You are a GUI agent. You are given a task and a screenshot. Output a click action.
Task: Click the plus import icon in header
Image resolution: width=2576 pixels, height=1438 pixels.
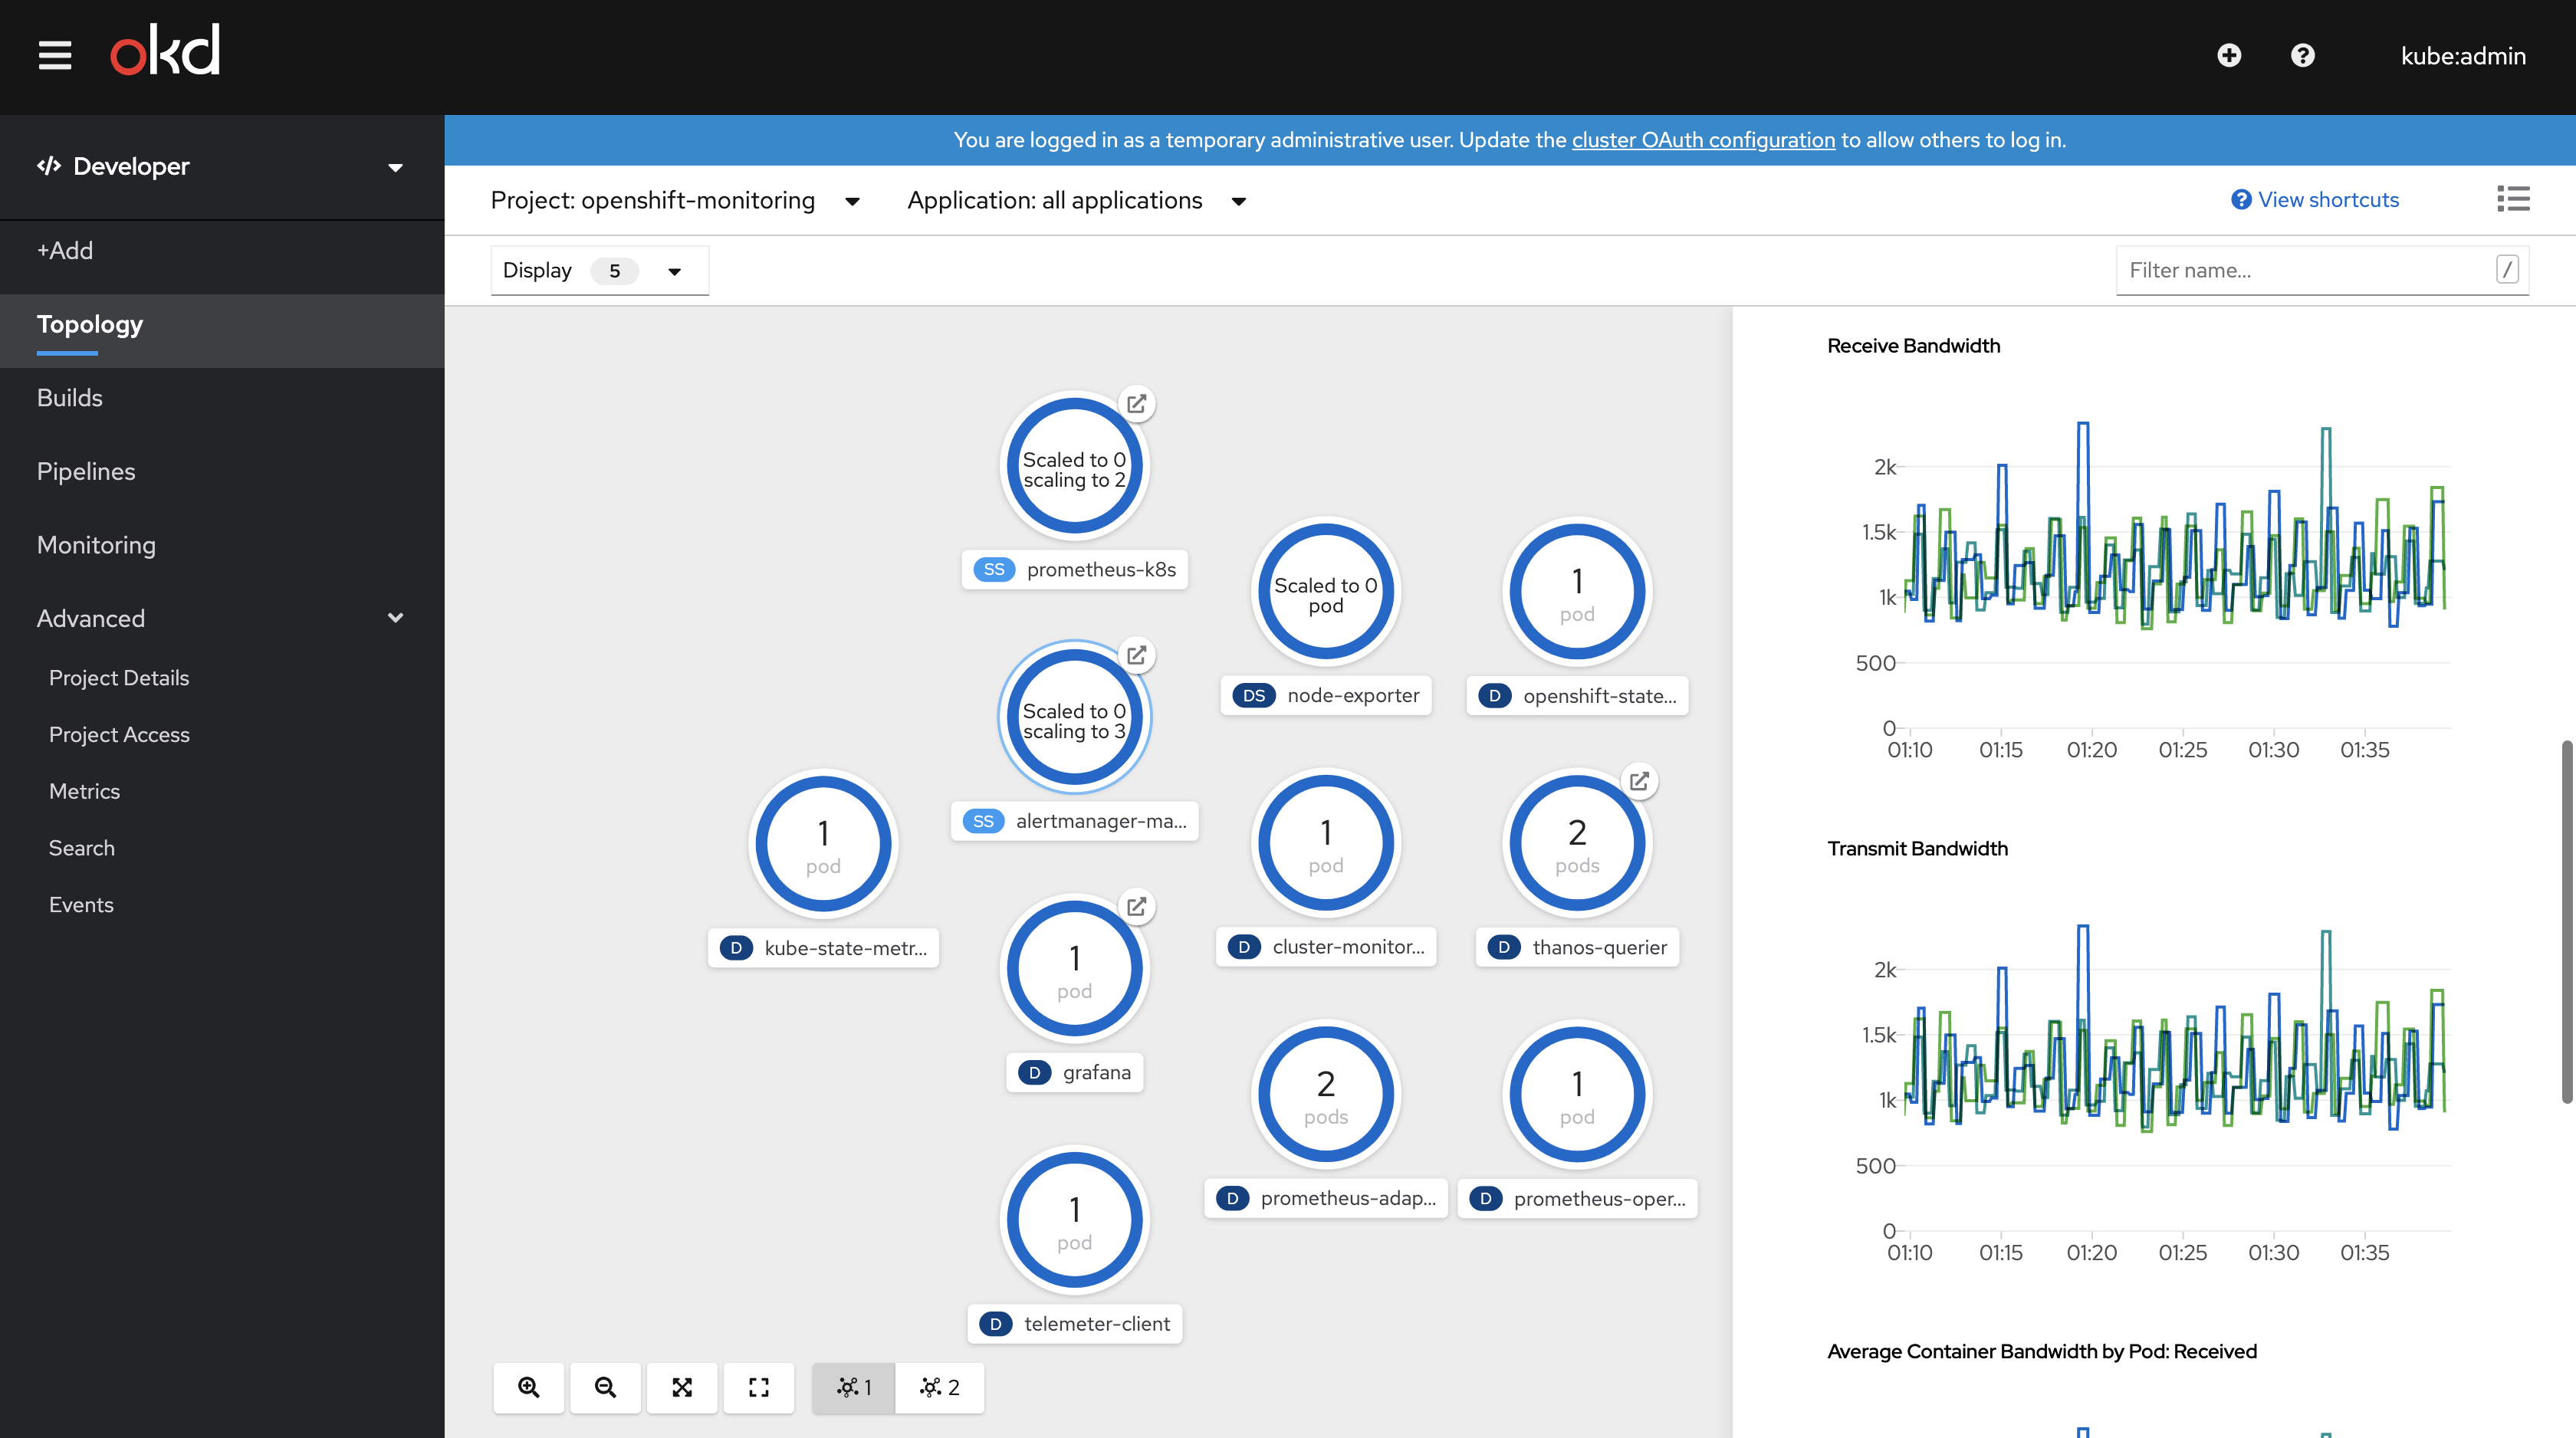pyautogui.click(x=2229, y=55)
